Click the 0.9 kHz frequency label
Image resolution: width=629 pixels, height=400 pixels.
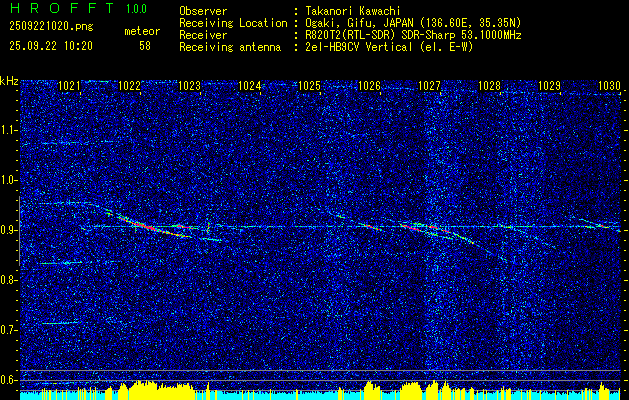click(10, 230)
